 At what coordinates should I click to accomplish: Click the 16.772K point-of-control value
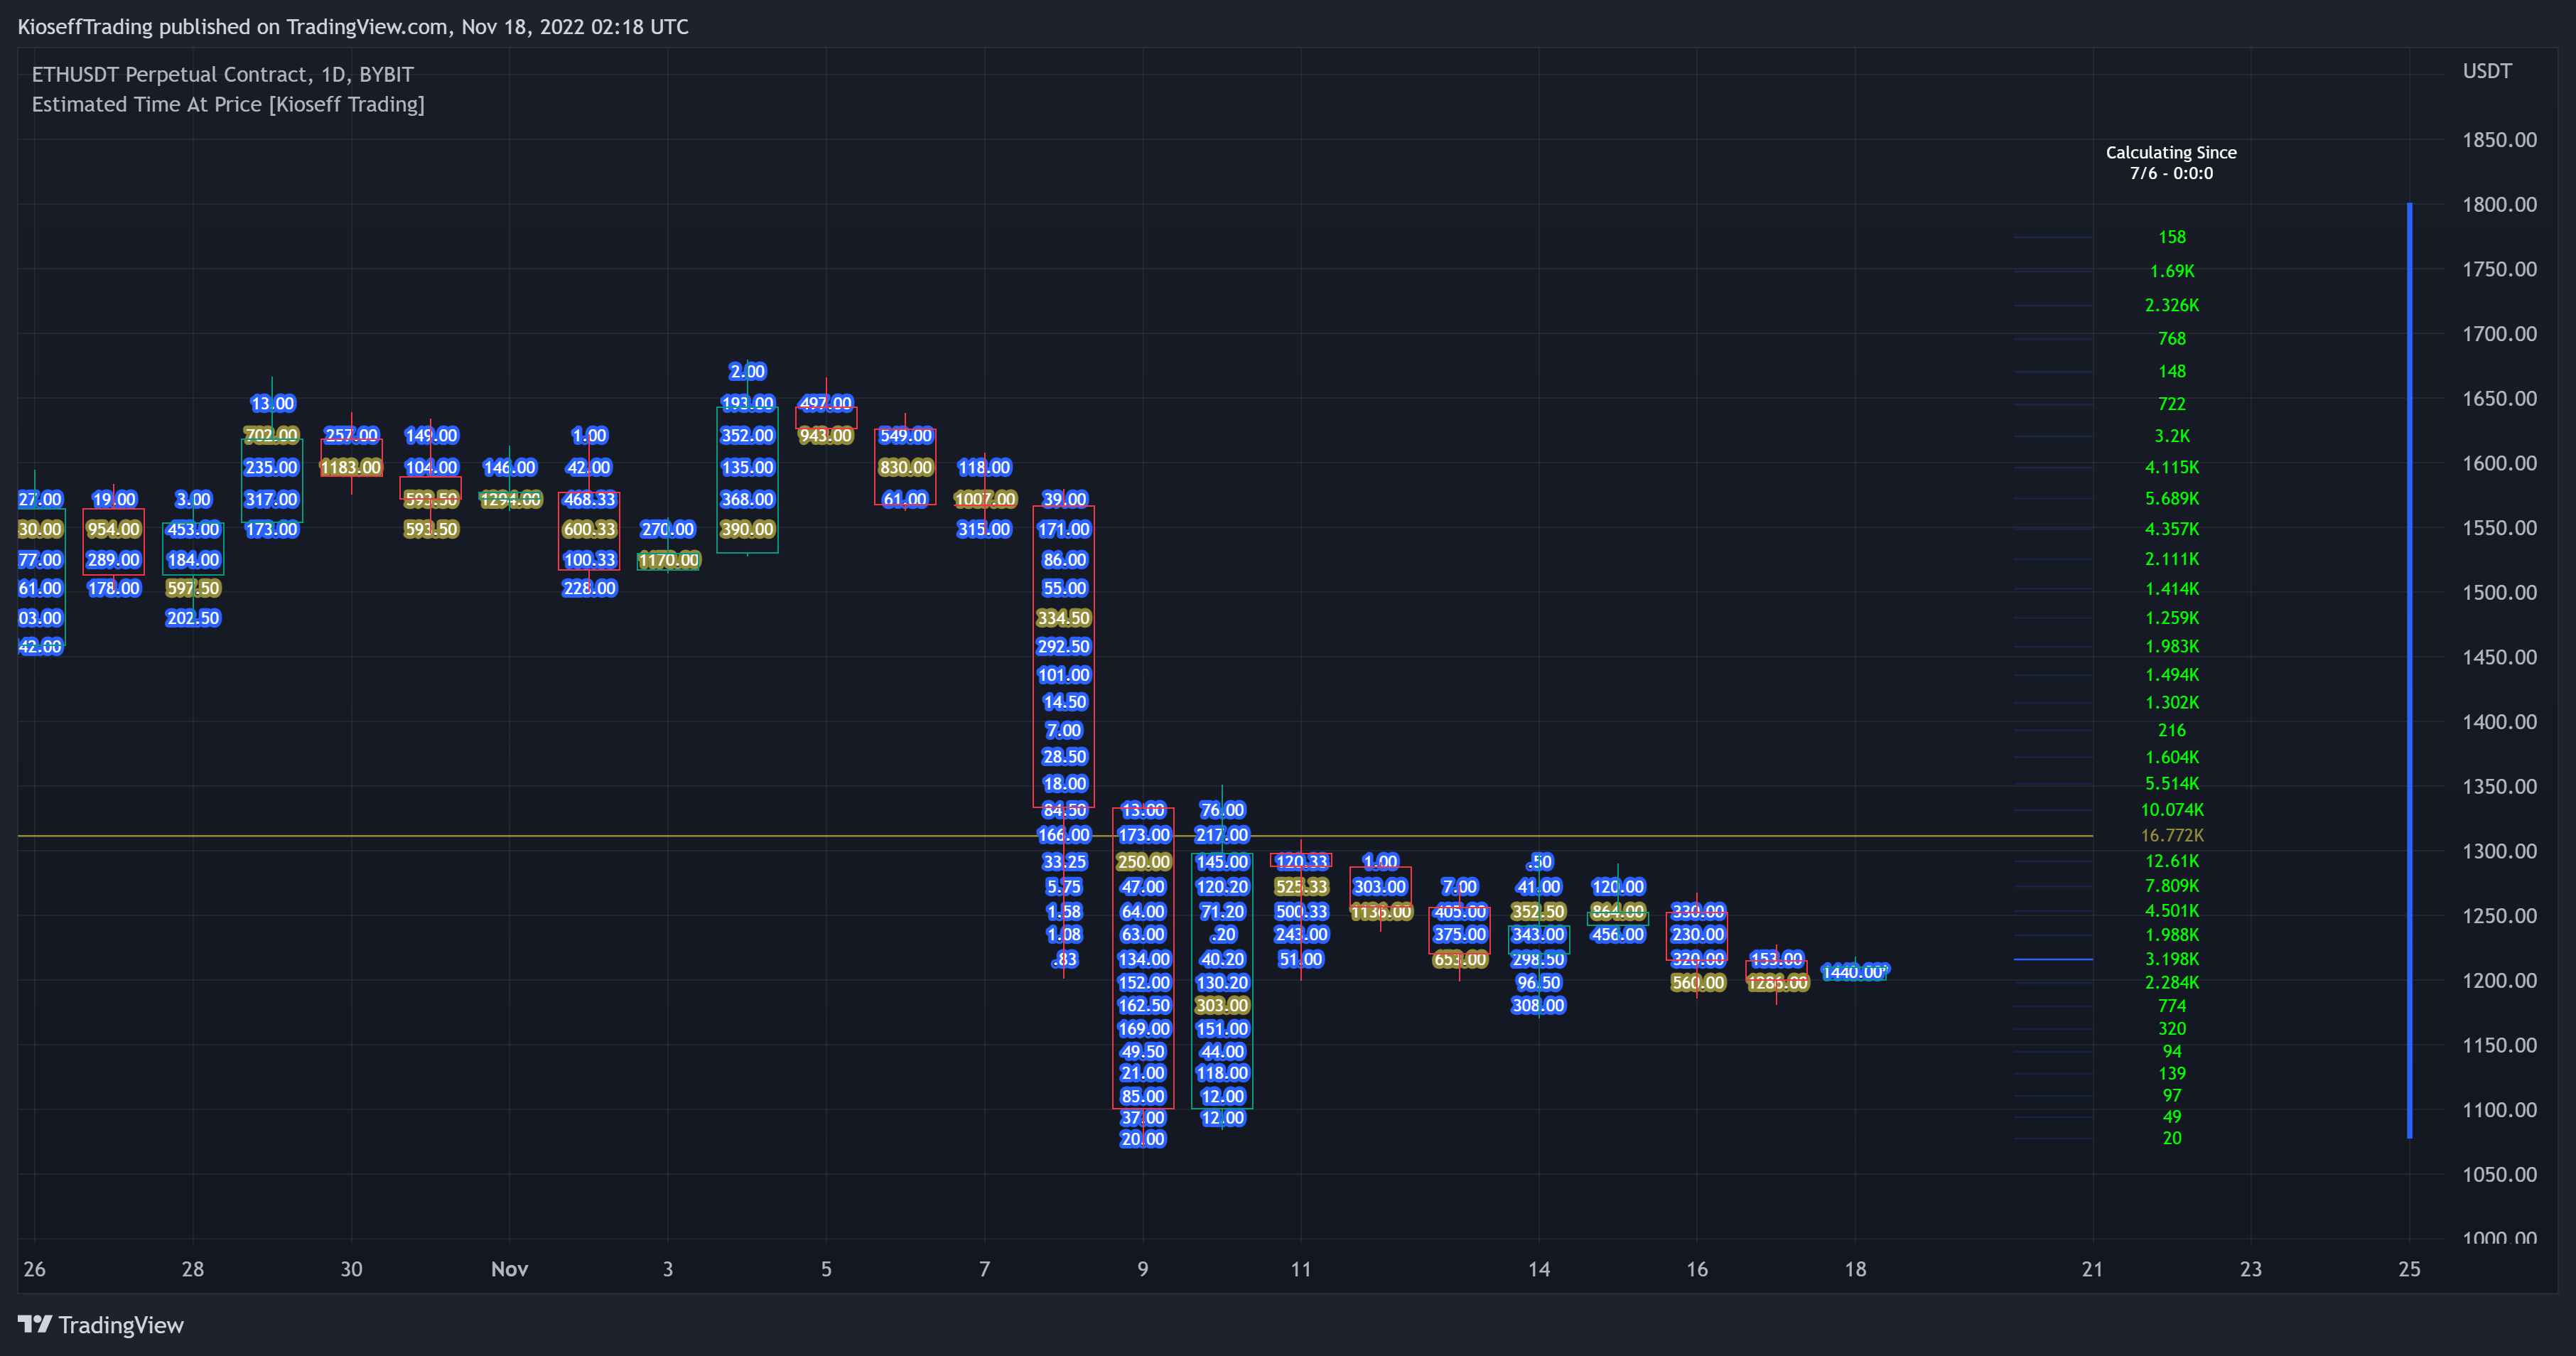point(2172,835)
